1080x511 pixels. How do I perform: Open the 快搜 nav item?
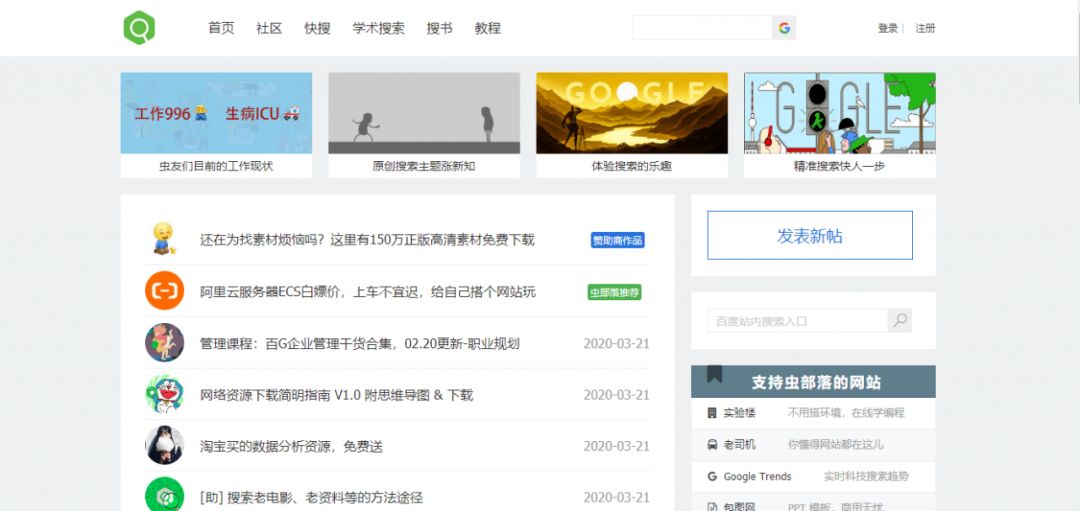point(318,28)
